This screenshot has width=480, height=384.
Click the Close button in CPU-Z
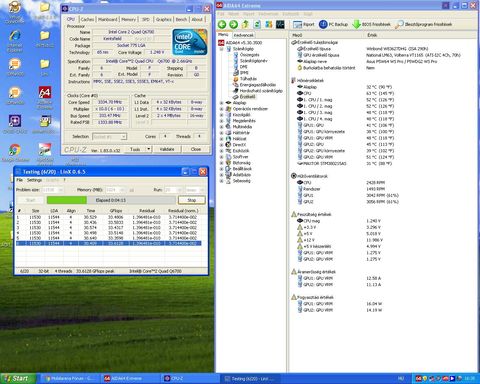point(196,149)
